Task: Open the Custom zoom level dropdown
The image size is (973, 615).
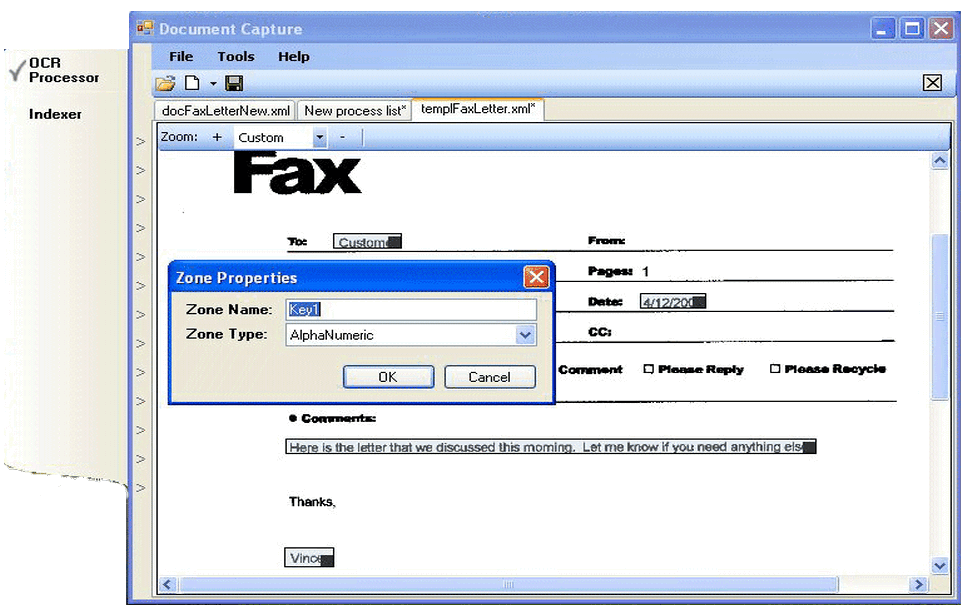Action: point(318,137)
